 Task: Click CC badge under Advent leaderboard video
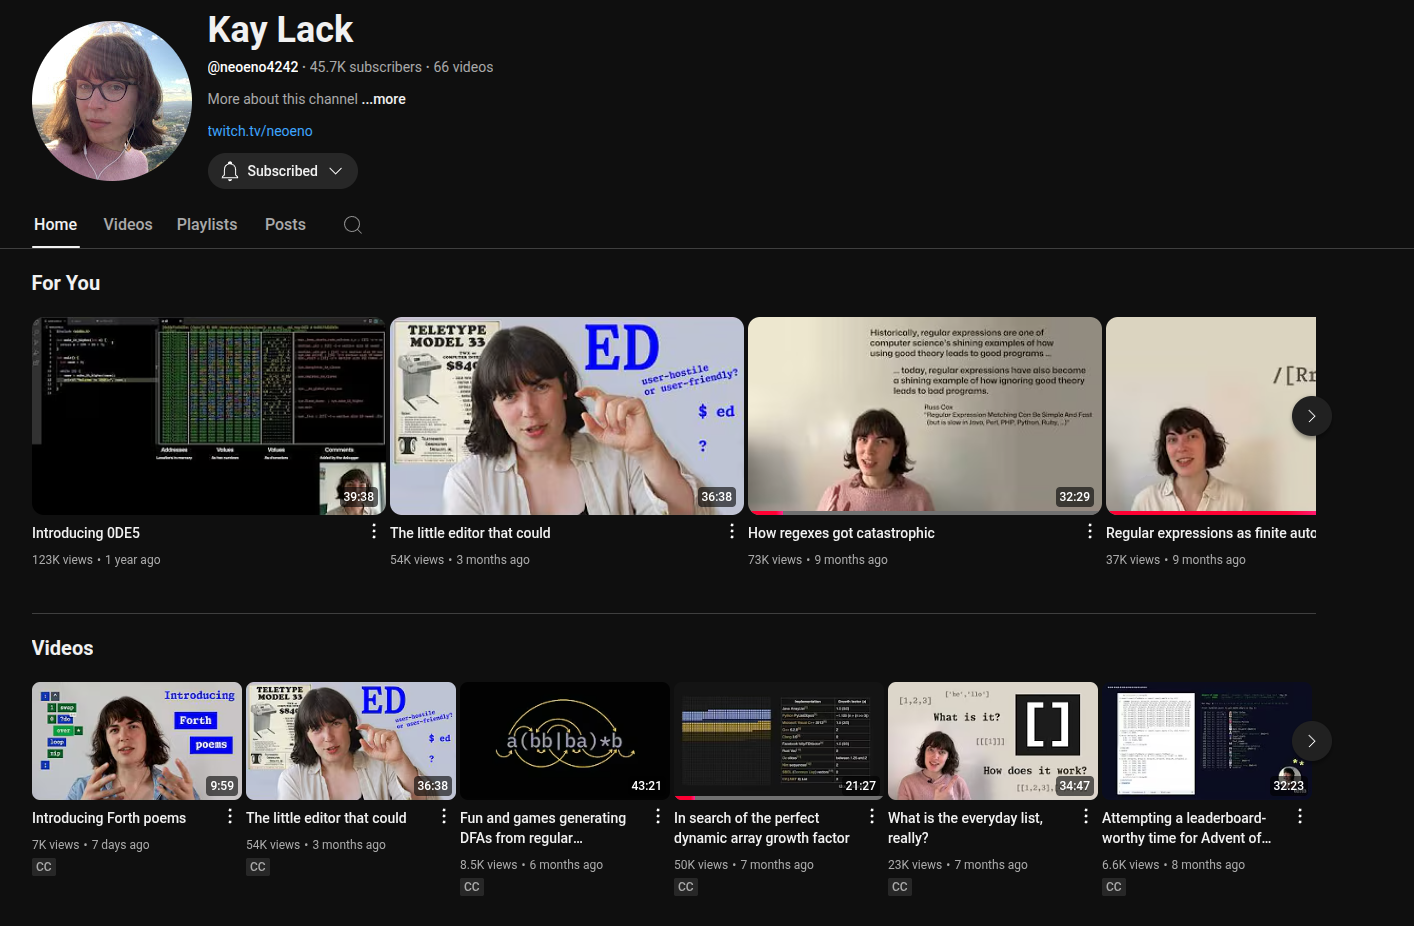click(1114, 887)
